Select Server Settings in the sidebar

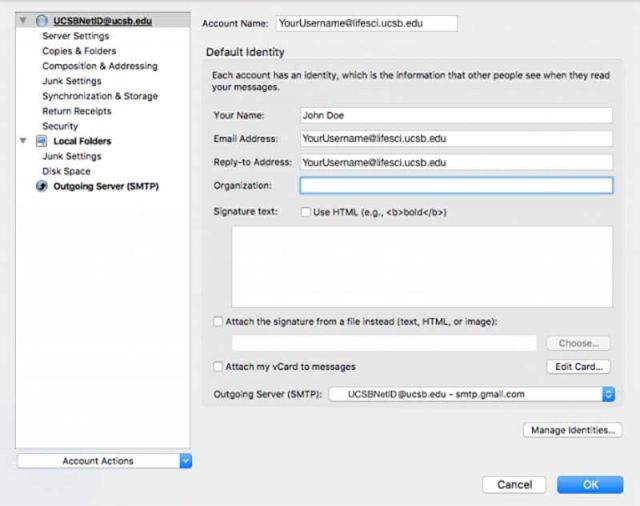tap(76, 36)
